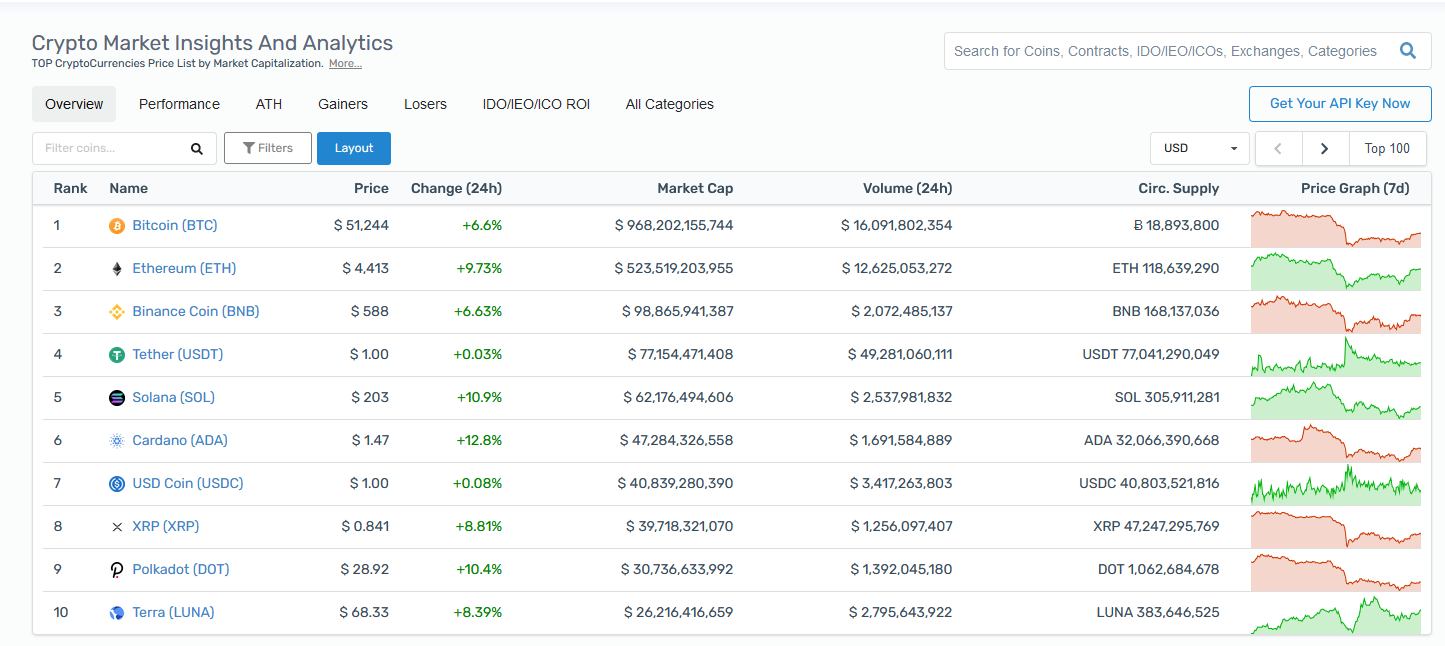Image resolution: width=1445 pixels, height=646 pixels.
Task: Switch to the Overview tab
Action: click(x=74, y=104)
